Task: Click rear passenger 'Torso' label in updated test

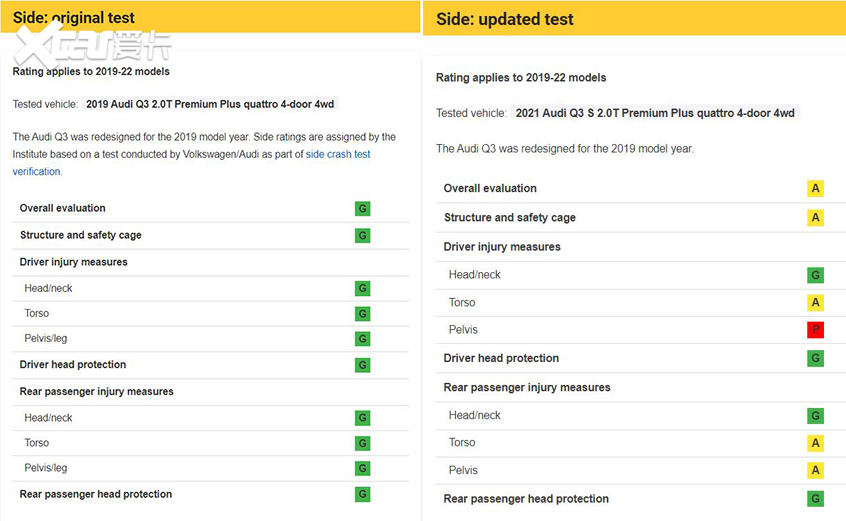Action: [462, 442]
